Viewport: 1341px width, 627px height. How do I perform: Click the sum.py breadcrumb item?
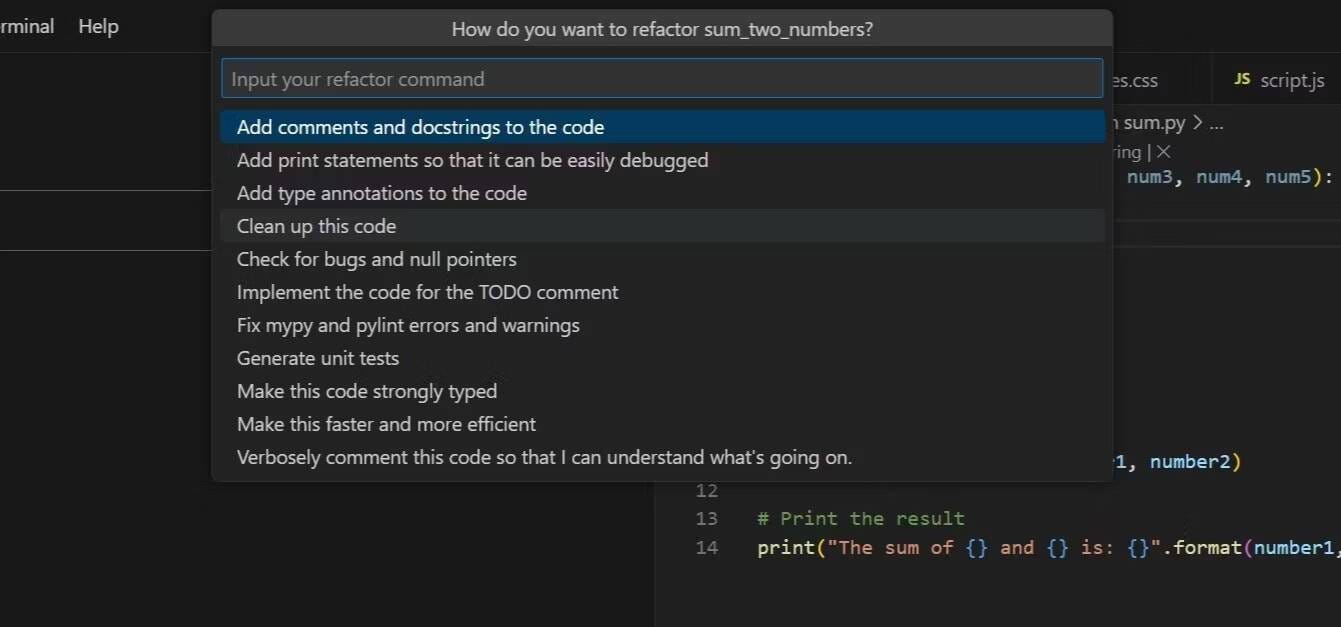(x=1153, y=123)
